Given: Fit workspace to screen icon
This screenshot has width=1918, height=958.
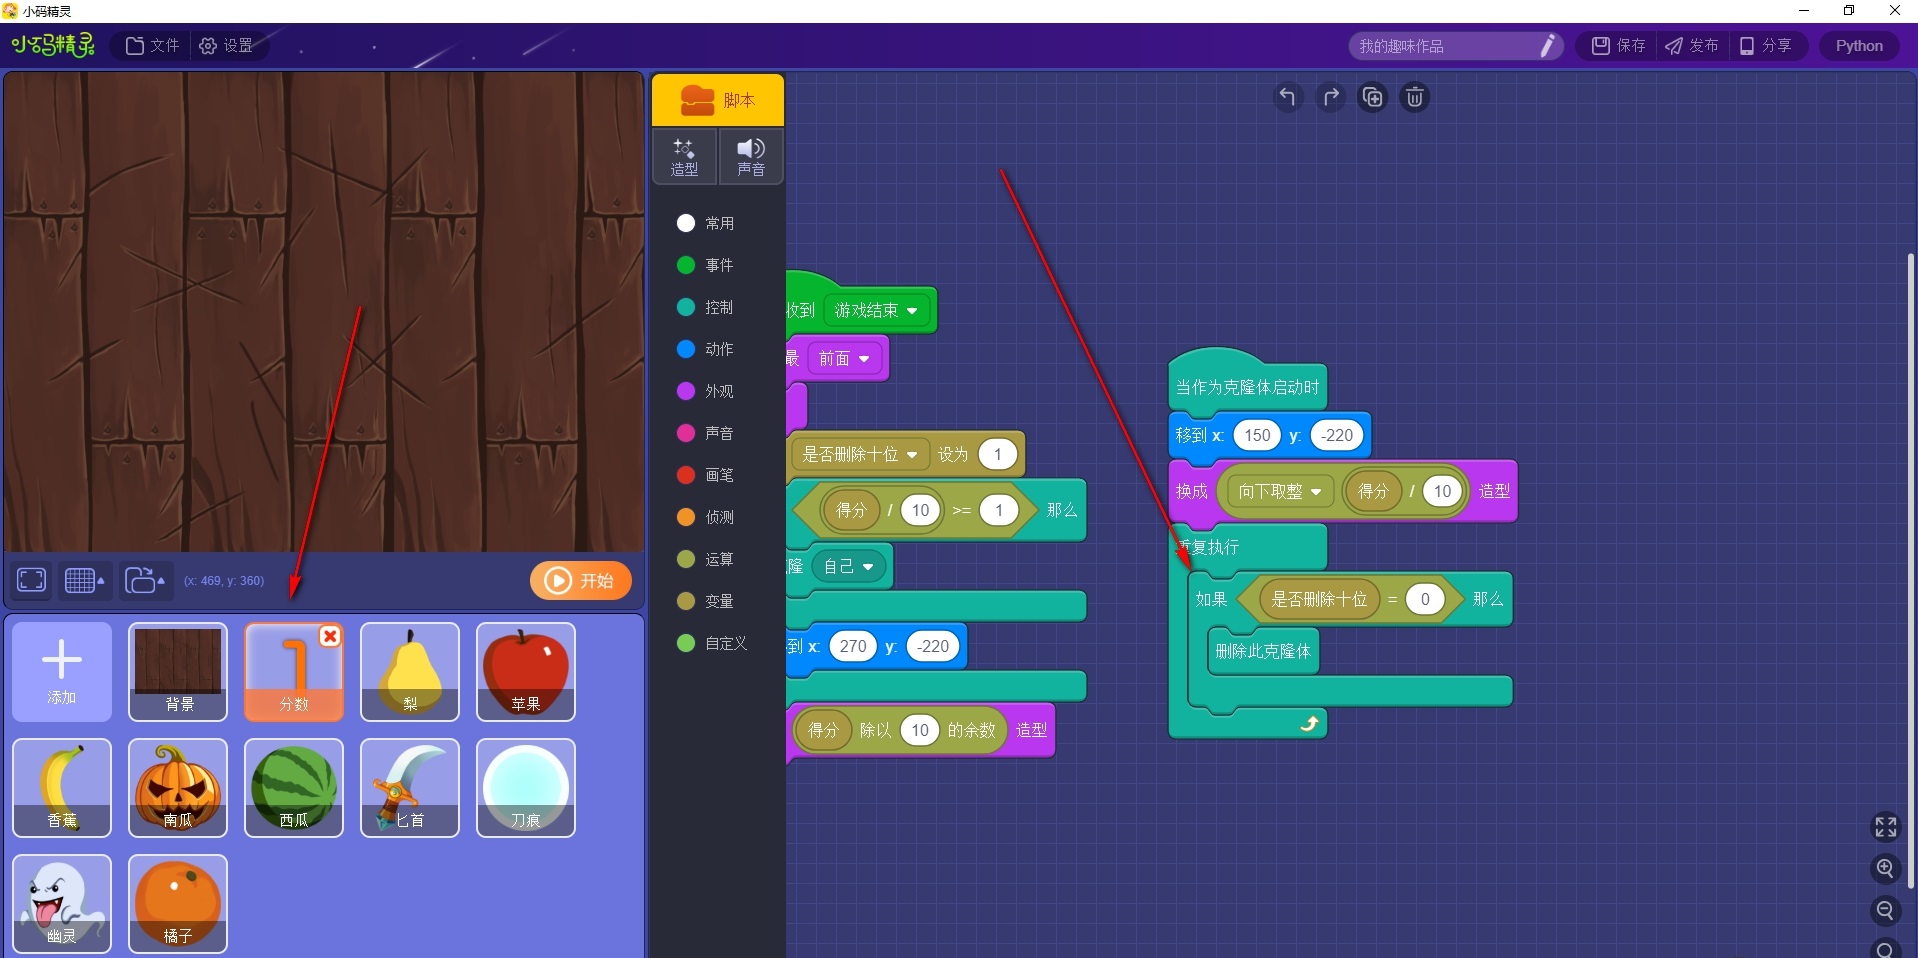Looking at the screenshot, I should (x=1885, y=827).
